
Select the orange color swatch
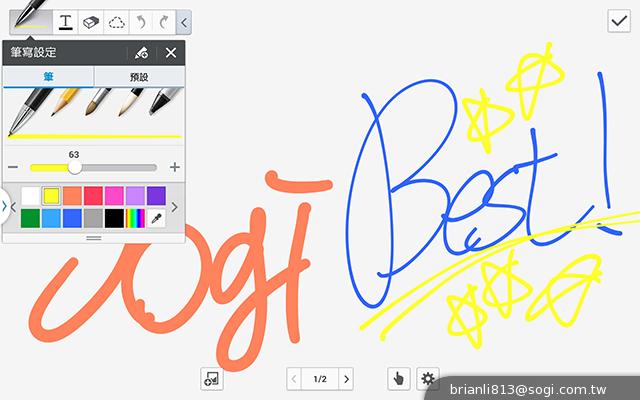click(72, 196)
